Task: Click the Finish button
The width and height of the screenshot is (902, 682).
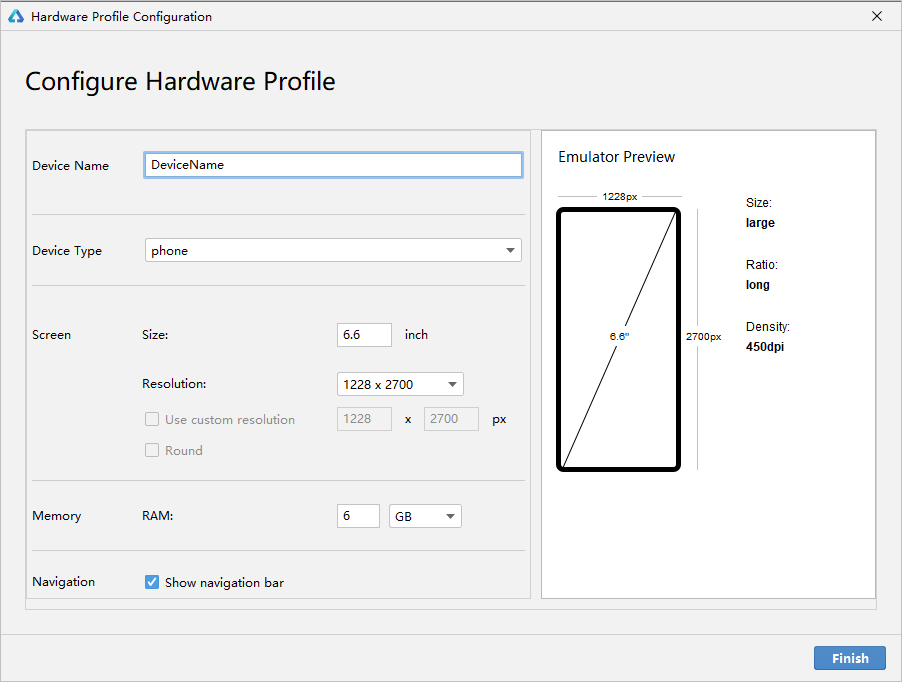Action: (x=850, y=658)
